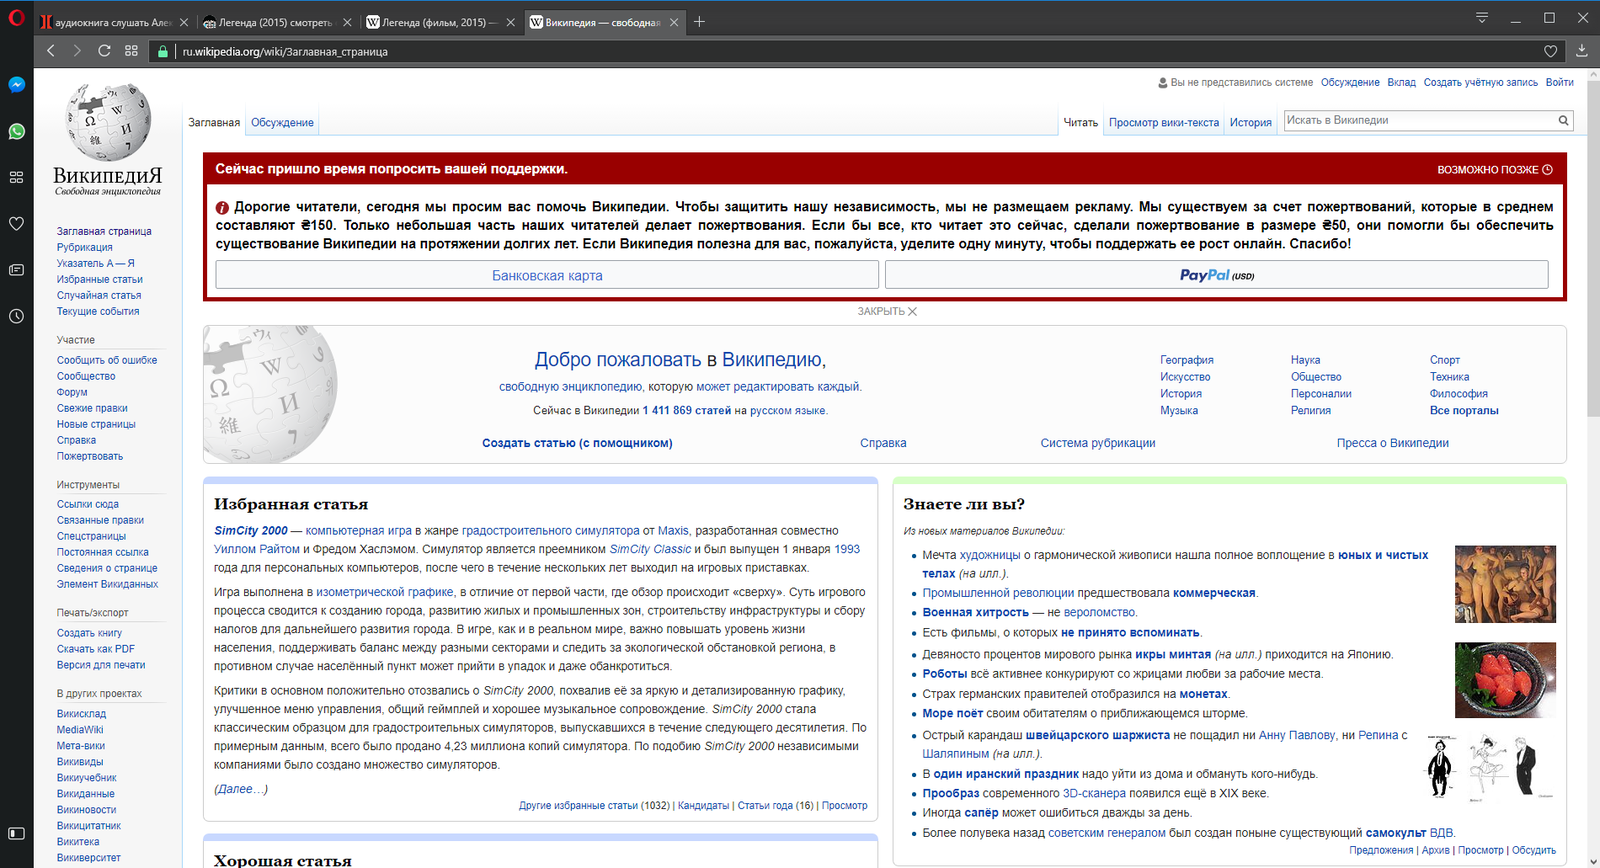Click 'Элемент Викиданных' sidebar link
Viewport: 1600px width, 868px height.
pyautogui.click(x=107, y=584)
